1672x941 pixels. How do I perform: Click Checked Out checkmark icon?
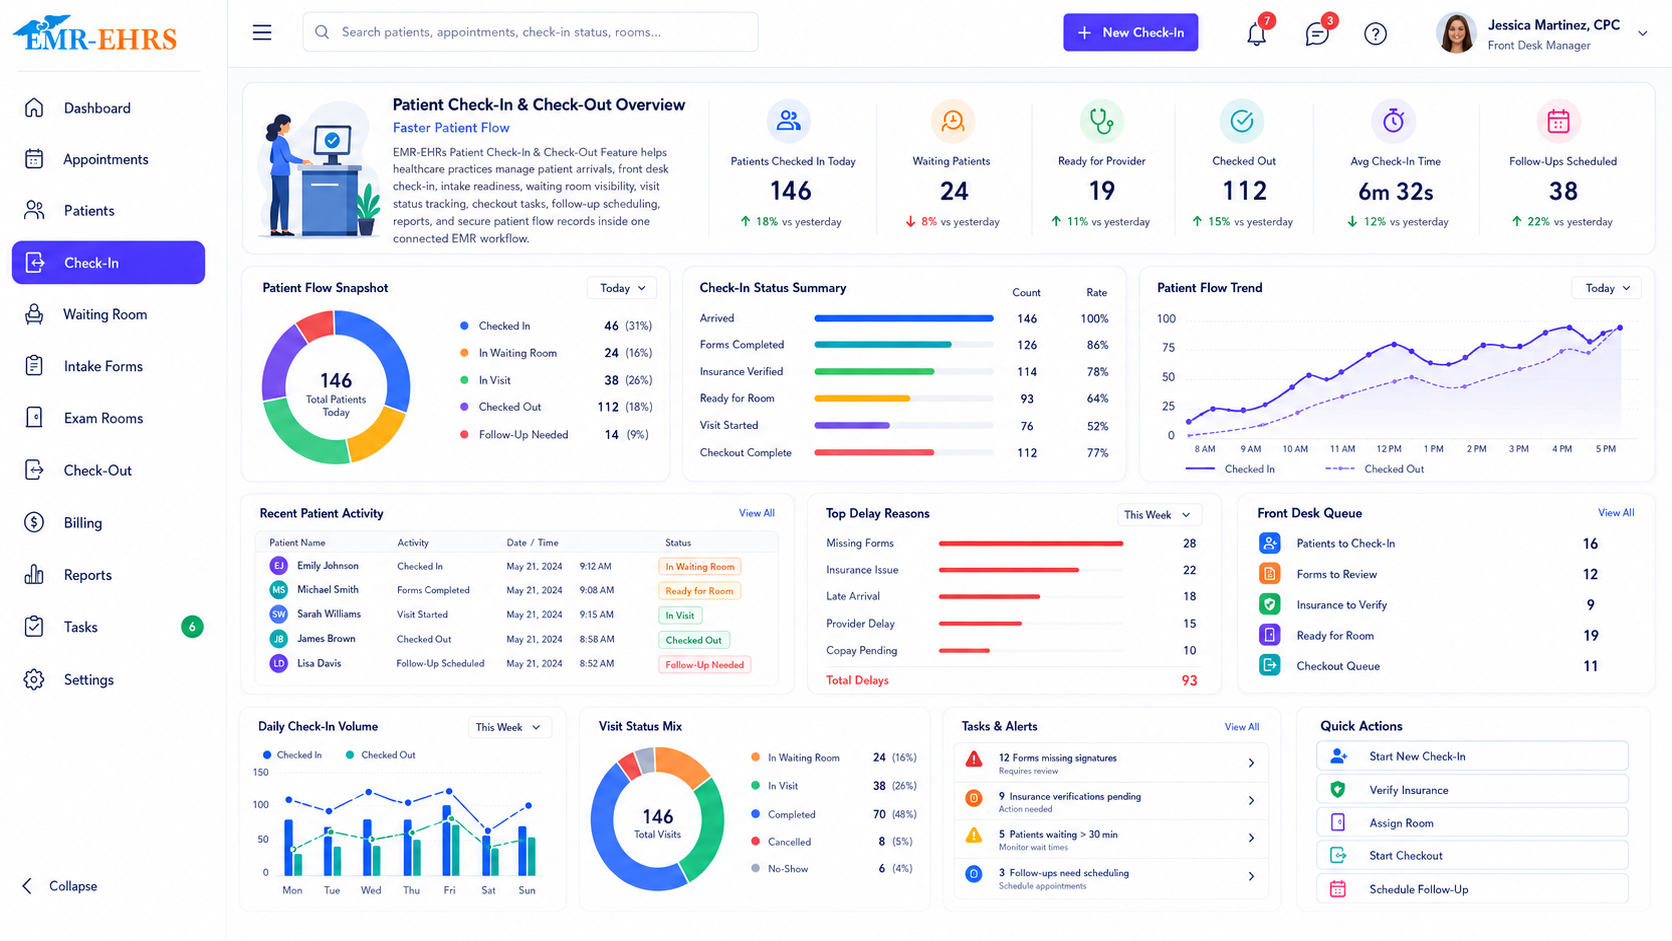click(1242, 121)
